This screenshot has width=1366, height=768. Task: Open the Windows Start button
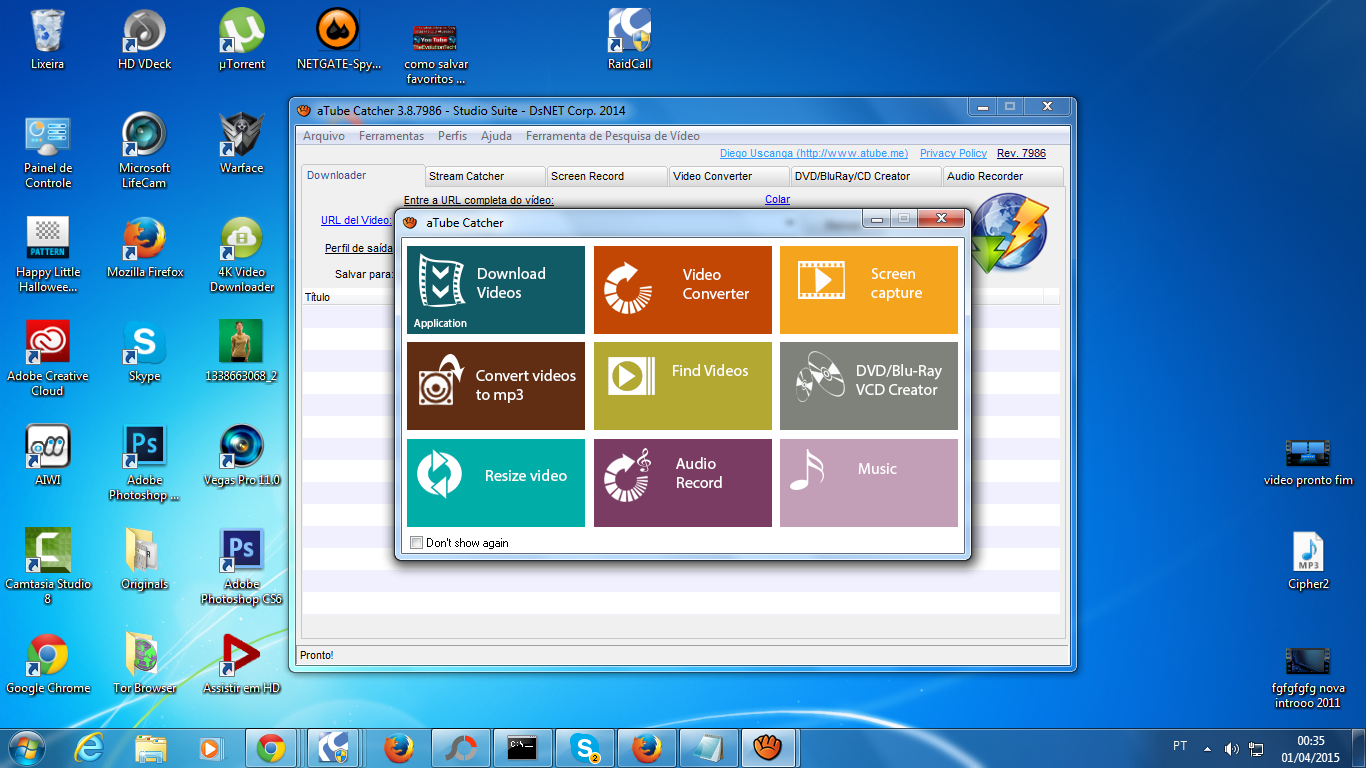pos(27,747)
